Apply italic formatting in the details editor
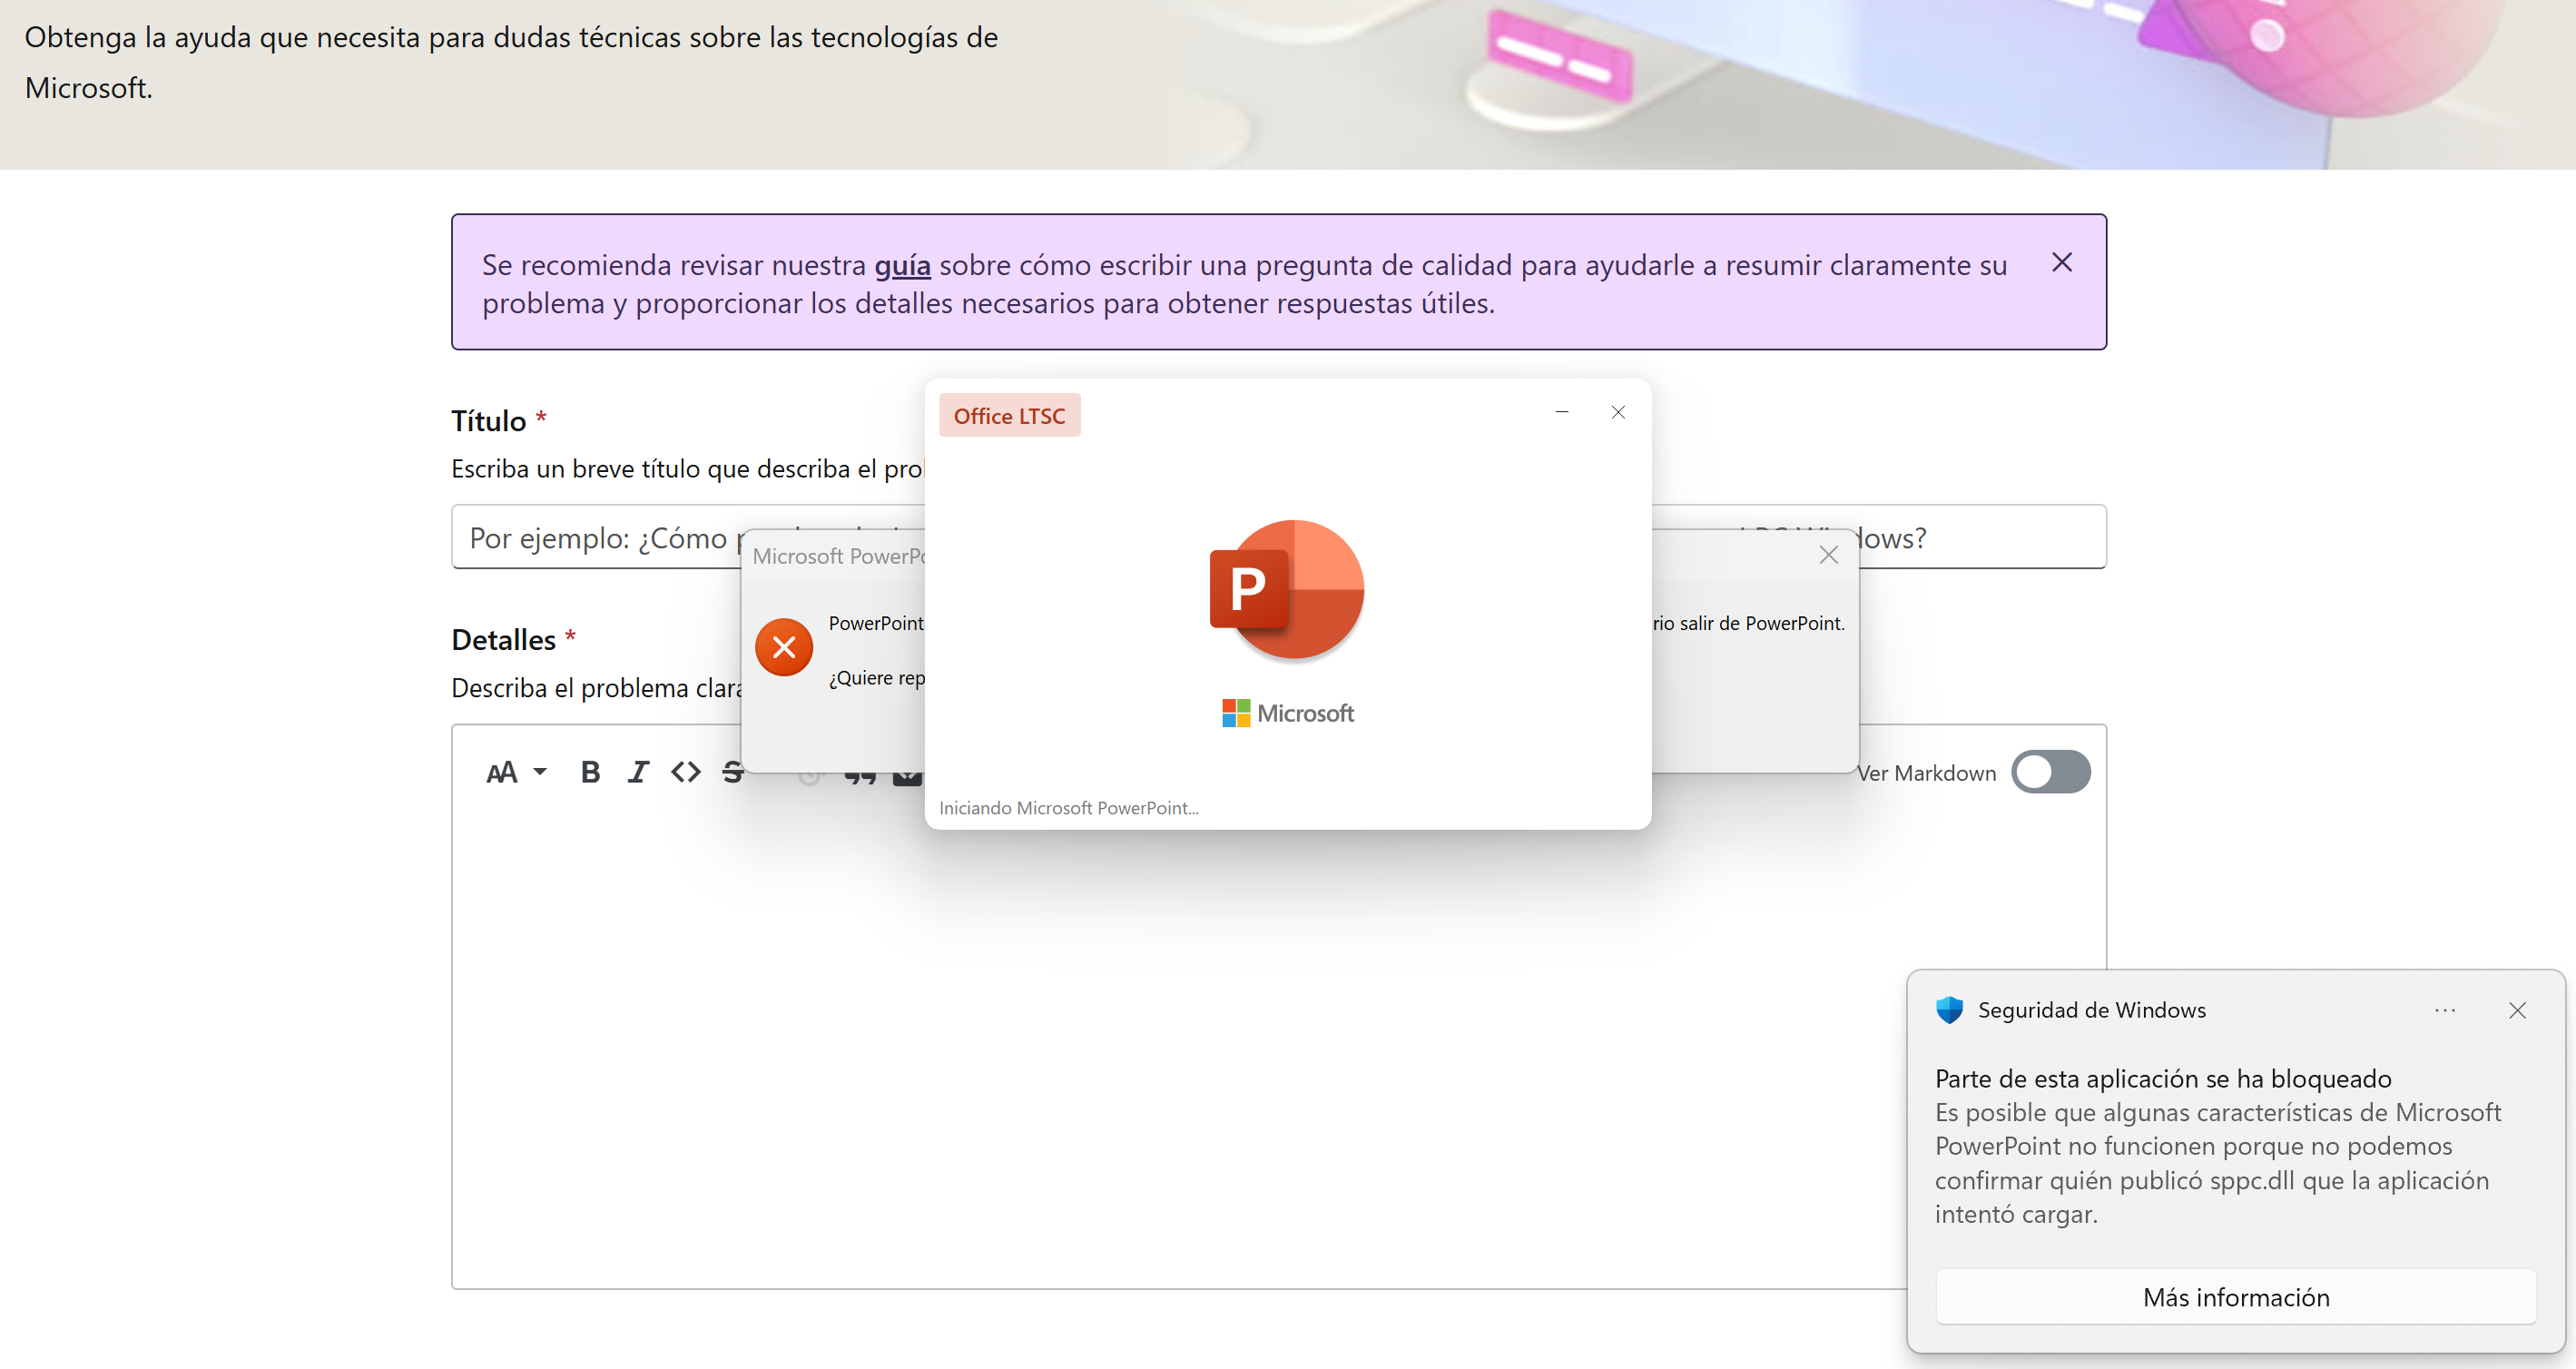This screenshot has height=1369, width=2576. (638, 772)
